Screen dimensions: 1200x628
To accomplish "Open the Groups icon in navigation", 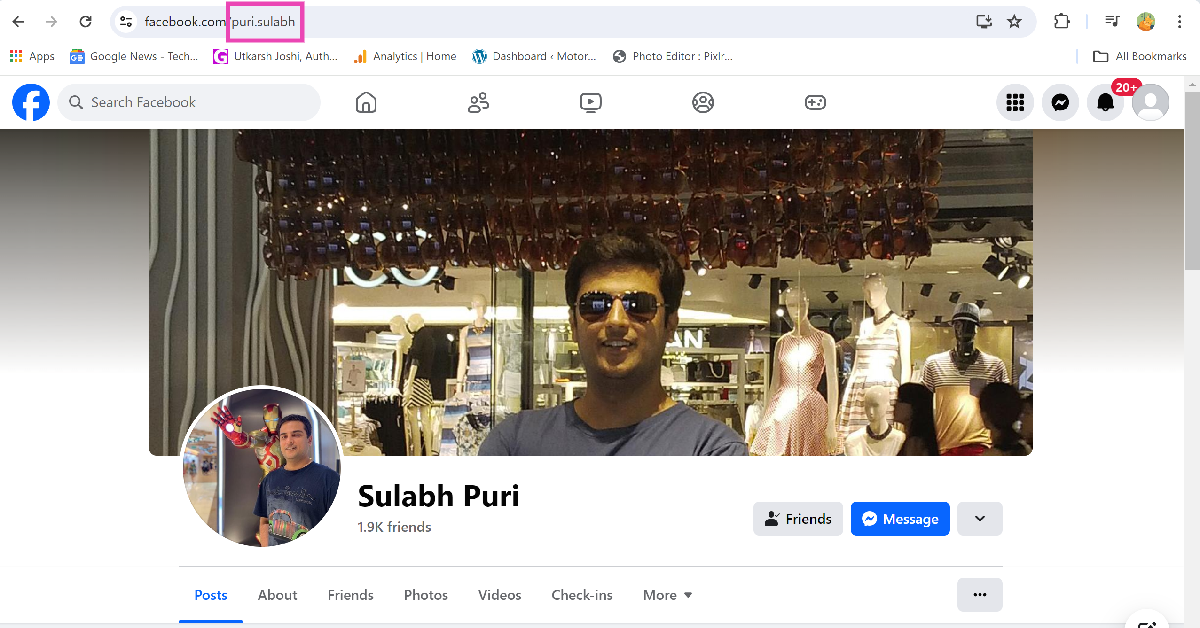I will click(x=703, y=102).
